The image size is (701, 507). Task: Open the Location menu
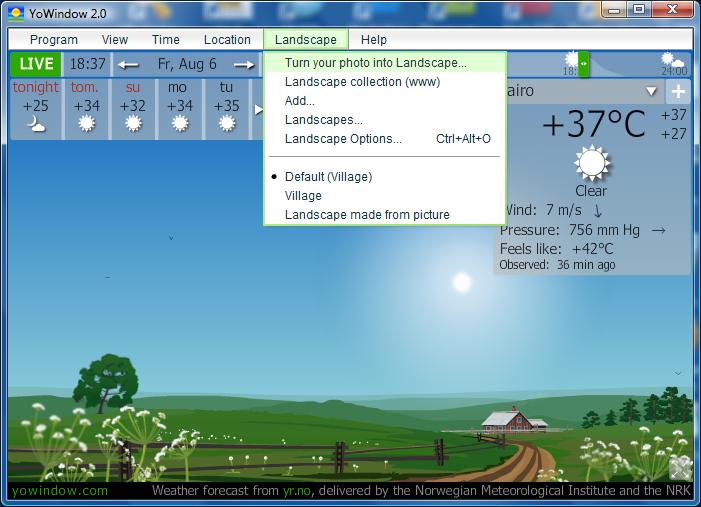[x=227, y=40]
